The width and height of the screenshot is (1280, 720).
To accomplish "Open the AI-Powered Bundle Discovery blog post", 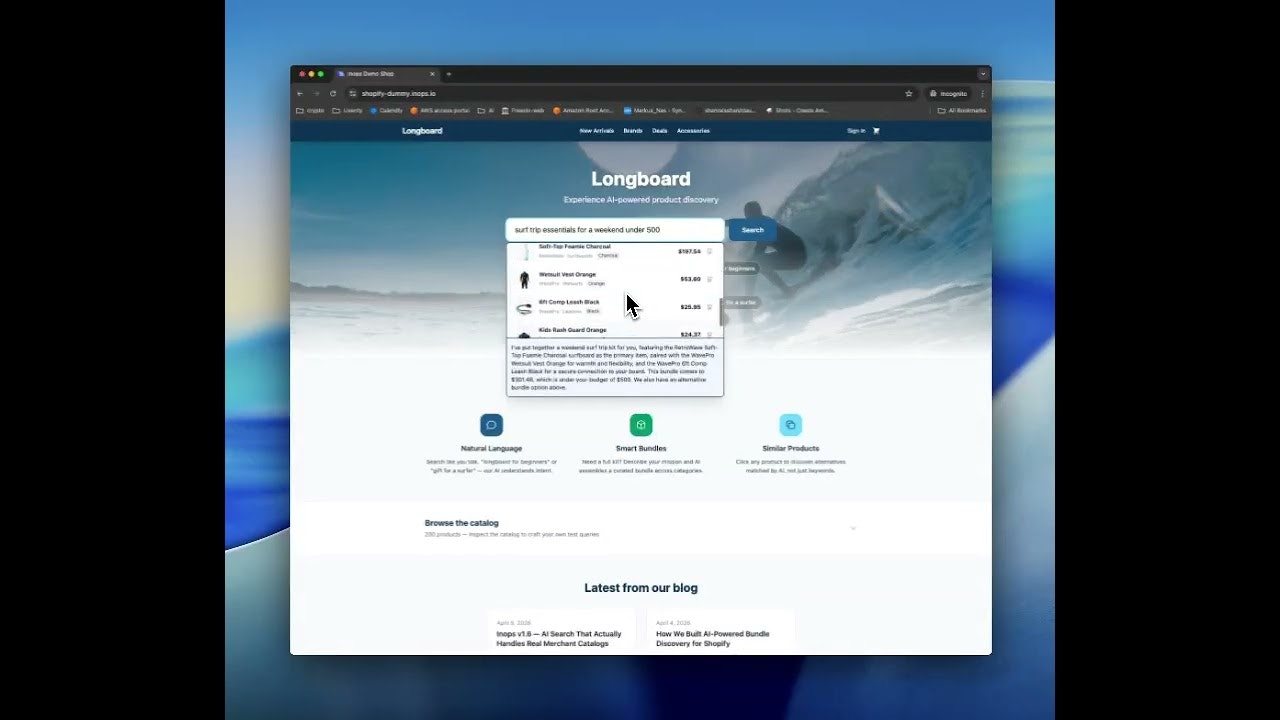I will click(x=720, y=630).
